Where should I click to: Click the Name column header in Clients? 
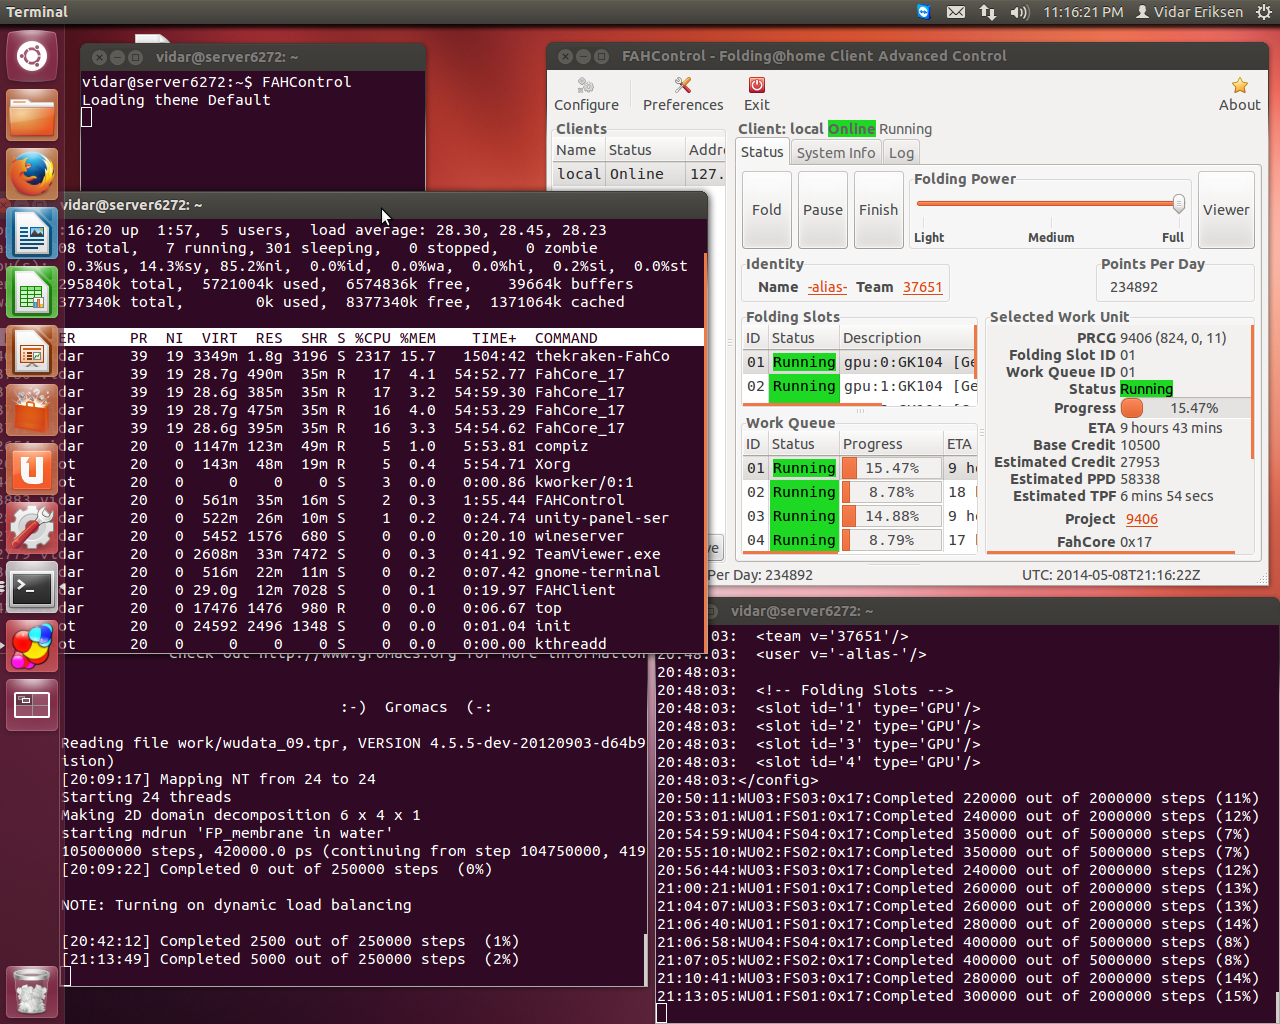[578, 150]
